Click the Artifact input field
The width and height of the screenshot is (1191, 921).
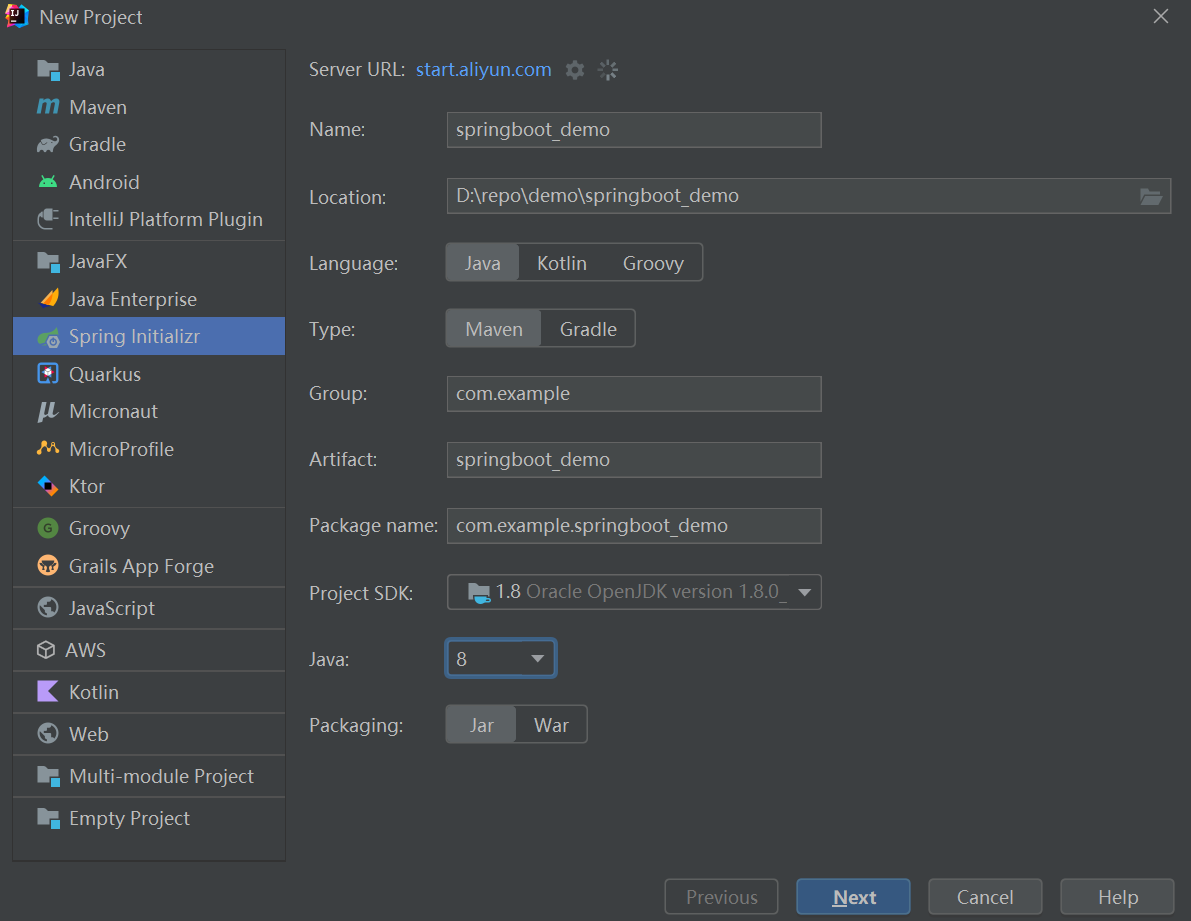pos(634,460)
